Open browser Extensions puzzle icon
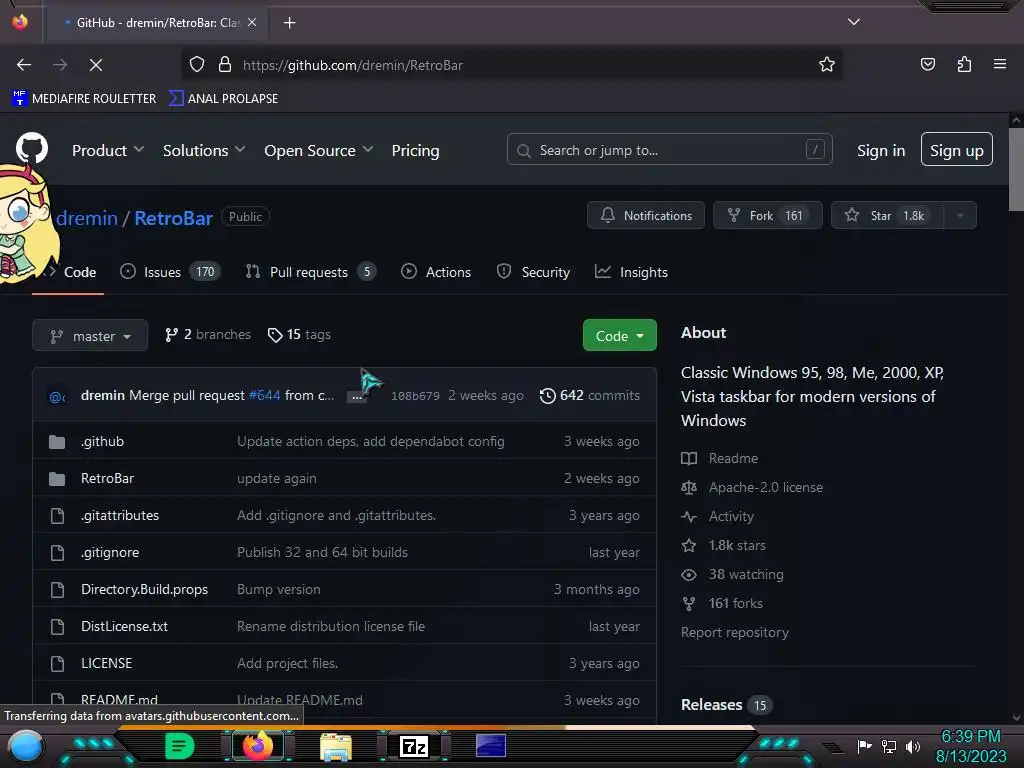The width and height of the screenshot is (1024, 768). coord(964,64)
